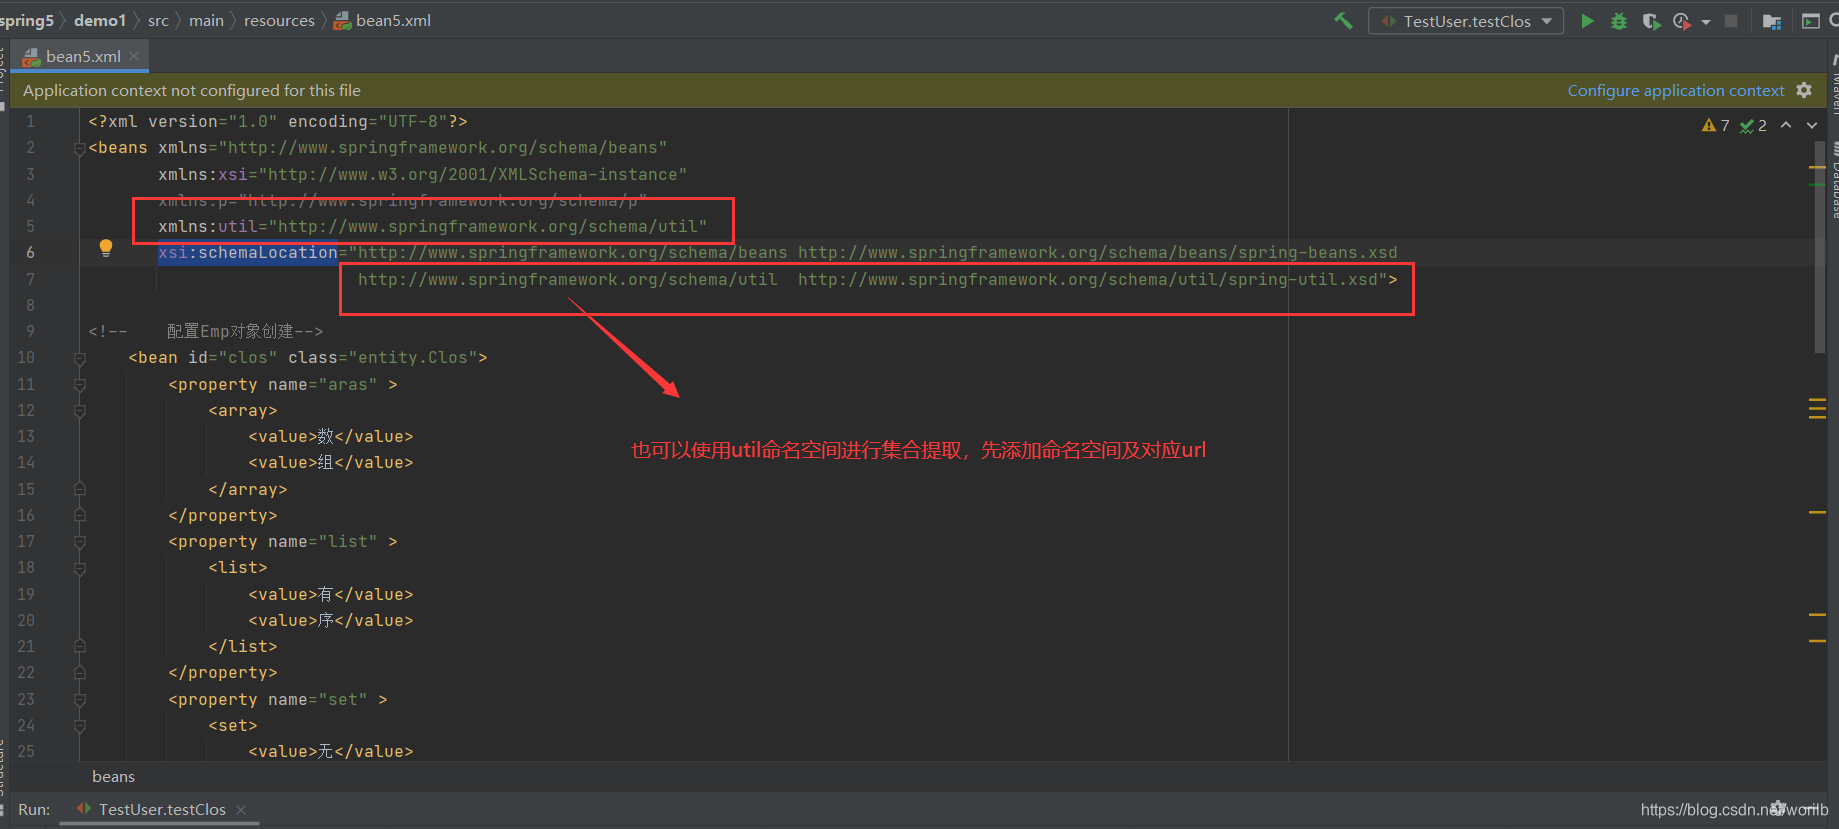Collapse property name="aras" fold marker

[79, 385]
